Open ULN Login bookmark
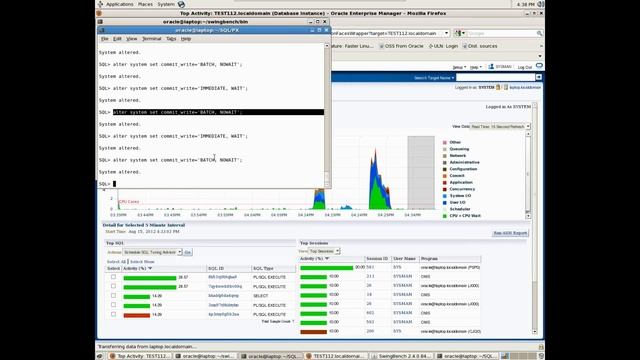 tap(443, 46)
